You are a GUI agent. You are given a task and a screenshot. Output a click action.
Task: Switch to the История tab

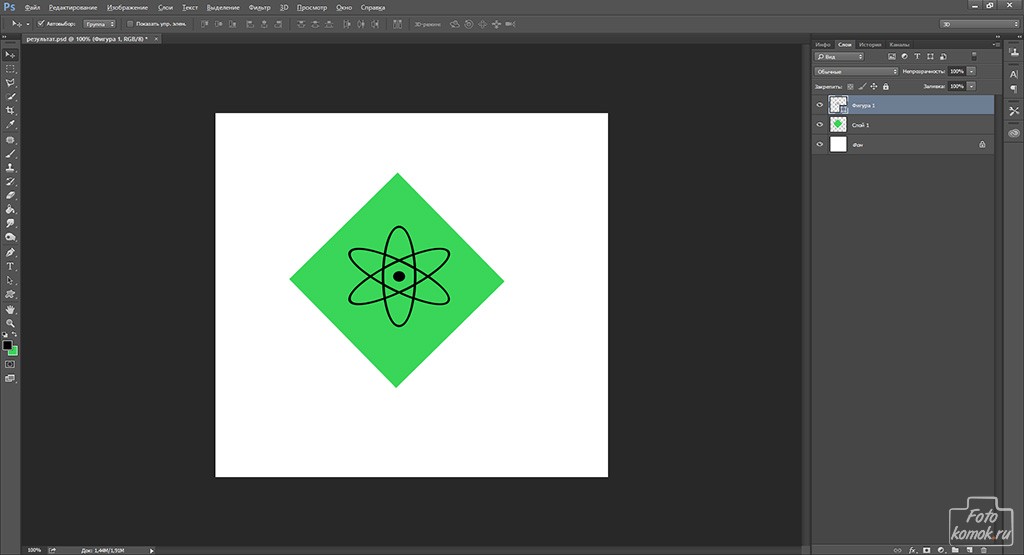870,44
